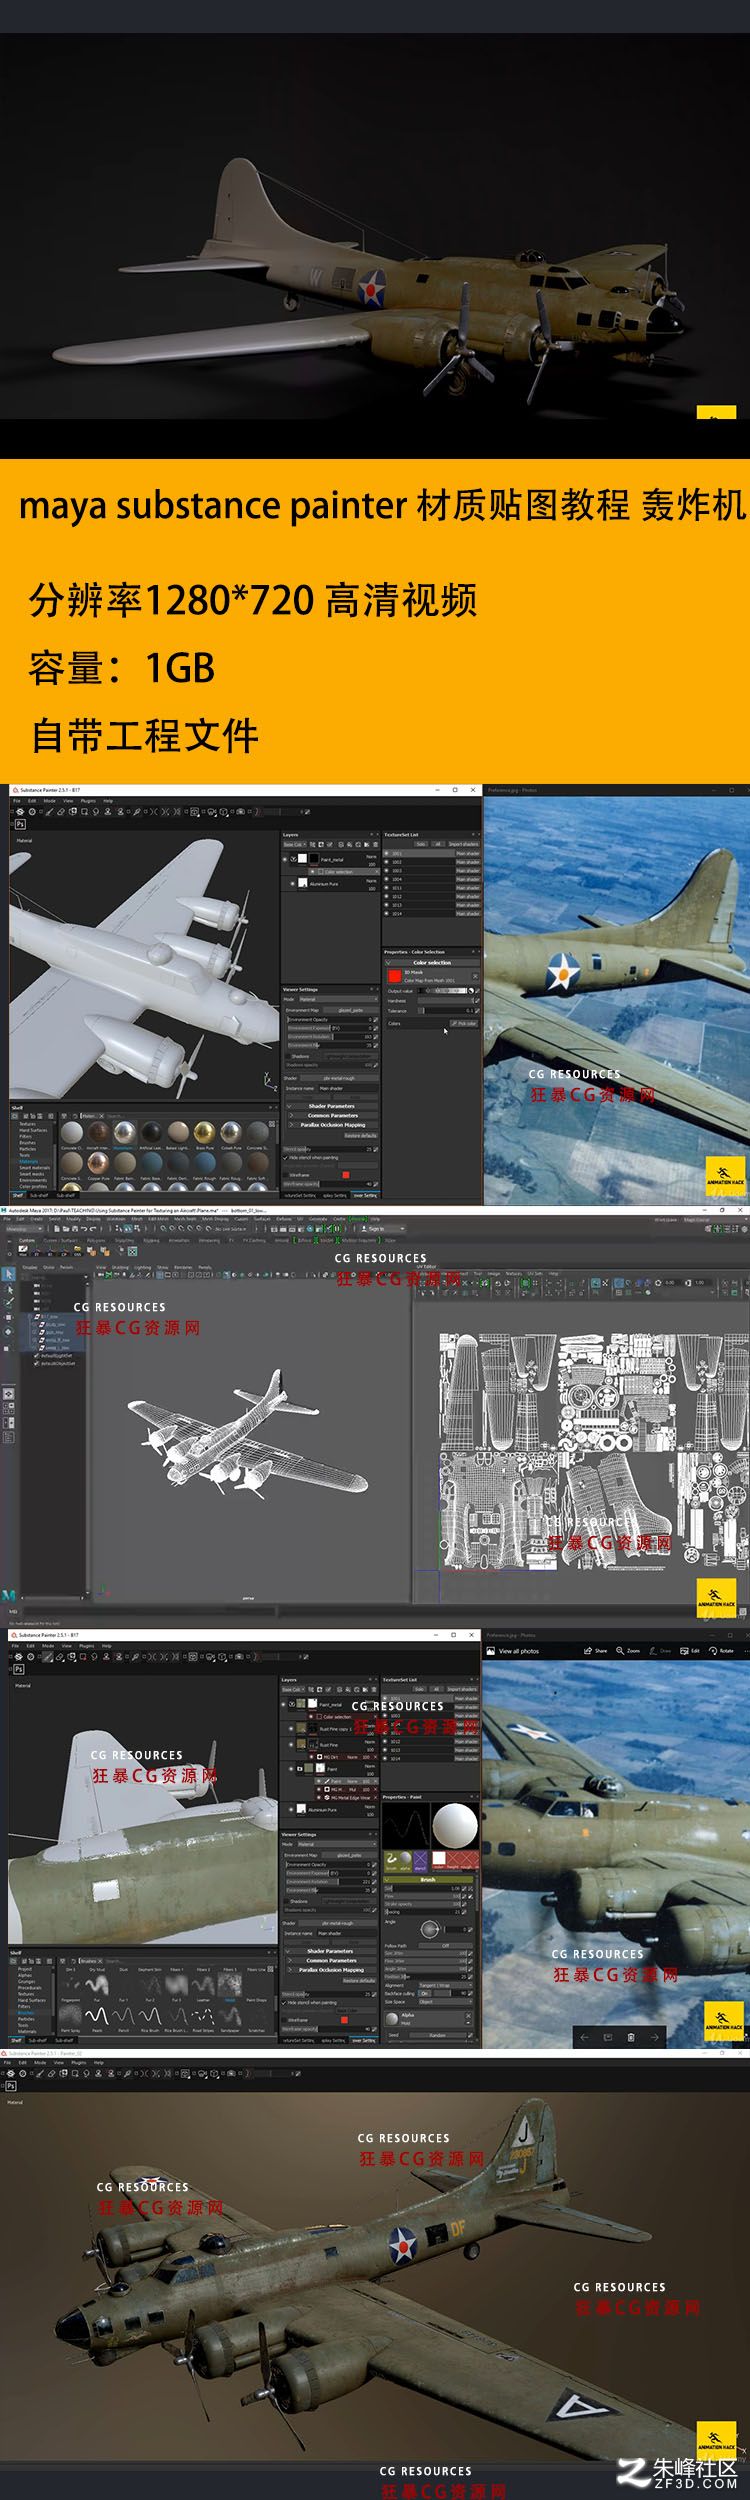Select Grunges category in painted-bomber Shelf

point(26,1982)
